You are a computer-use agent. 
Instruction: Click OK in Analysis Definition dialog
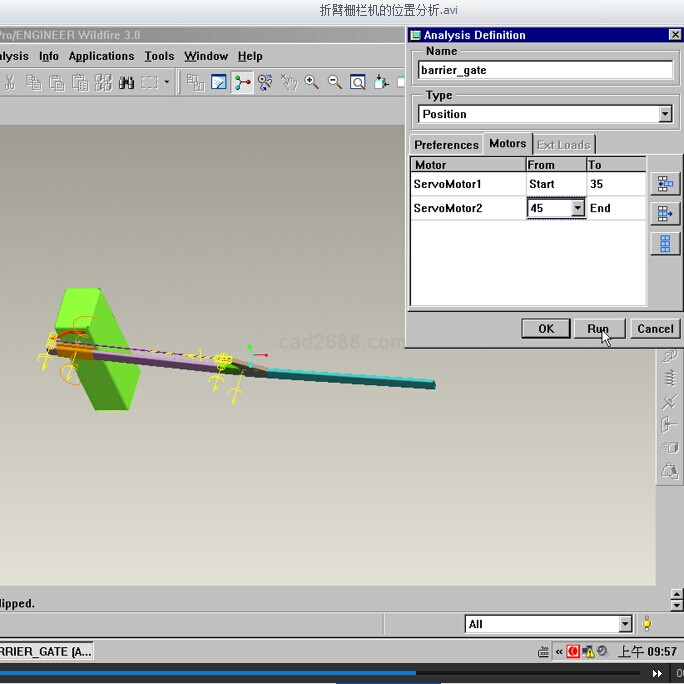point(546,328)
